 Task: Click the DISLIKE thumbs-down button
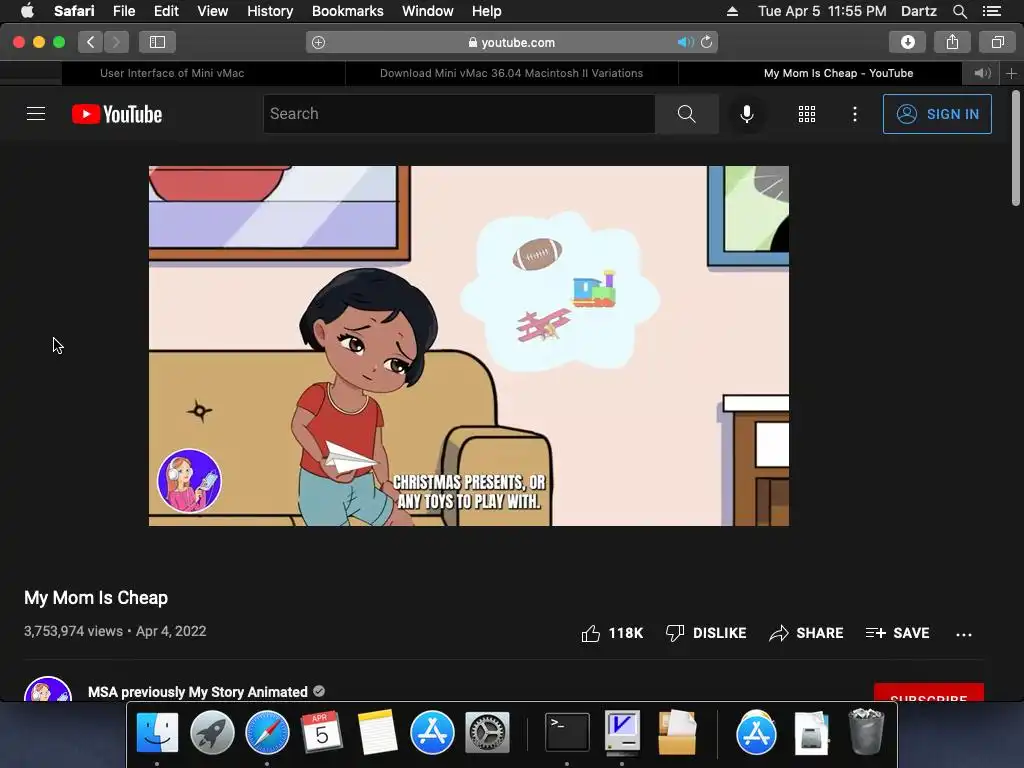tap(705, 633)
